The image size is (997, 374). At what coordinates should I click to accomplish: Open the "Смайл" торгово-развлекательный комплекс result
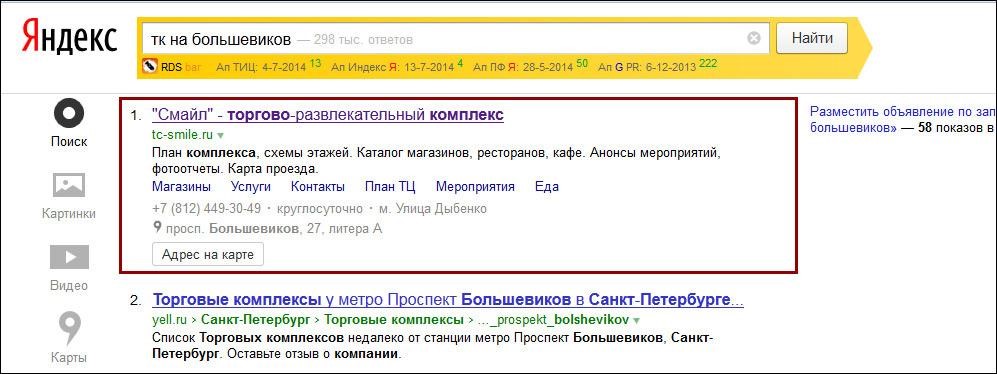pyautogui.click(x=328, y=115)
